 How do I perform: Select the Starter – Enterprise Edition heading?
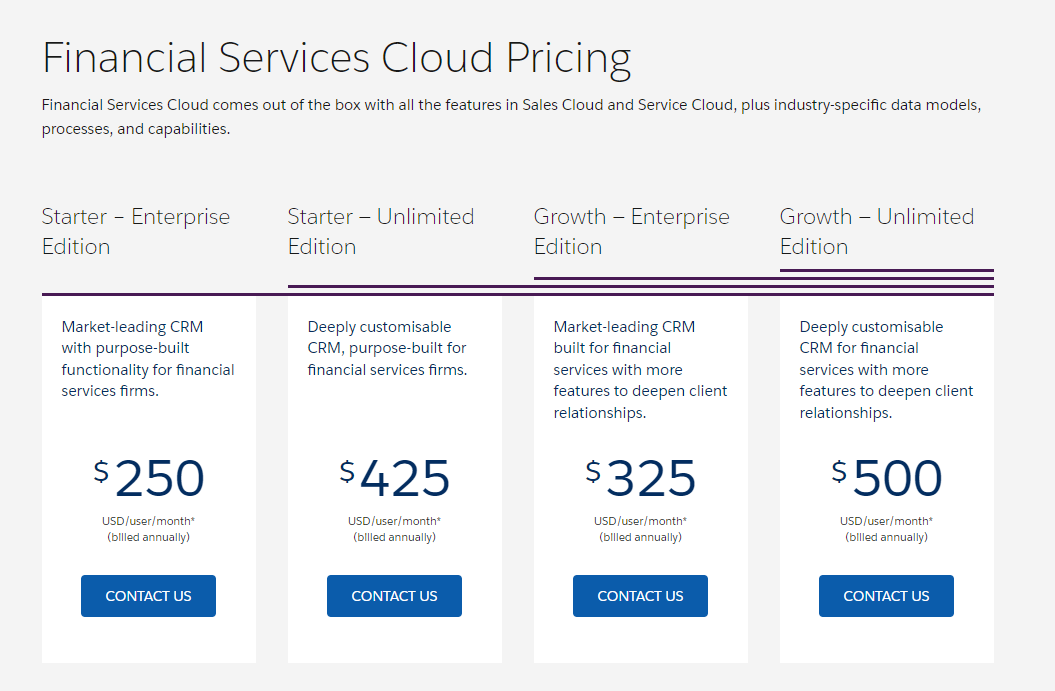(x=136, y=231)
